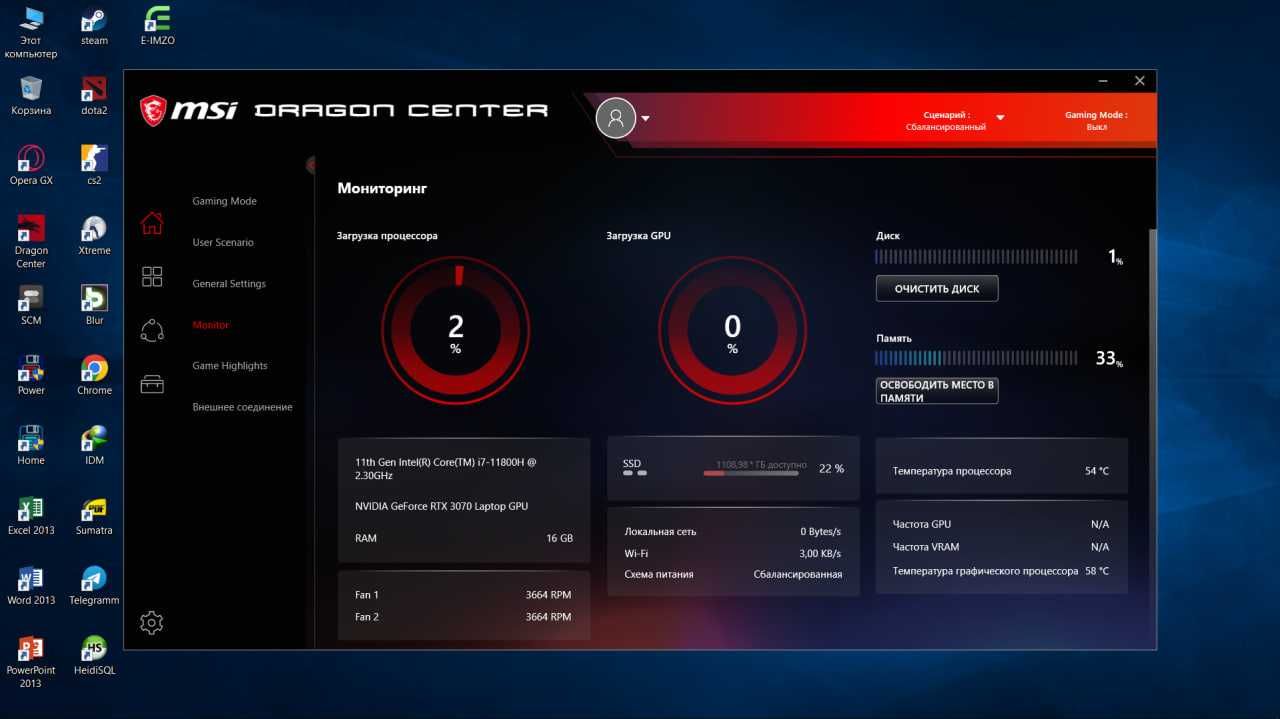Click the Fan 1 '3664 RPM' row

pyautogui.click(x=463, y=595)
